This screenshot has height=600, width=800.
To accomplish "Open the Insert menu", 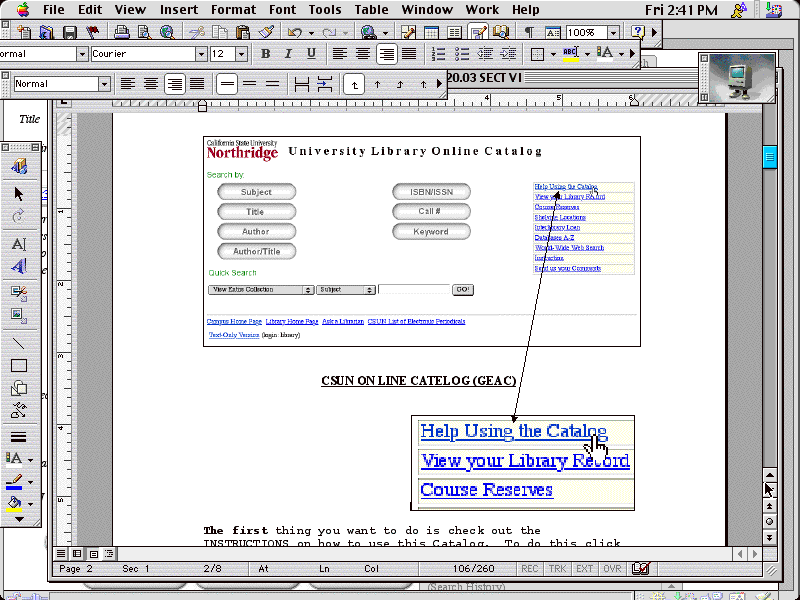I will click(x=179, y=10).
